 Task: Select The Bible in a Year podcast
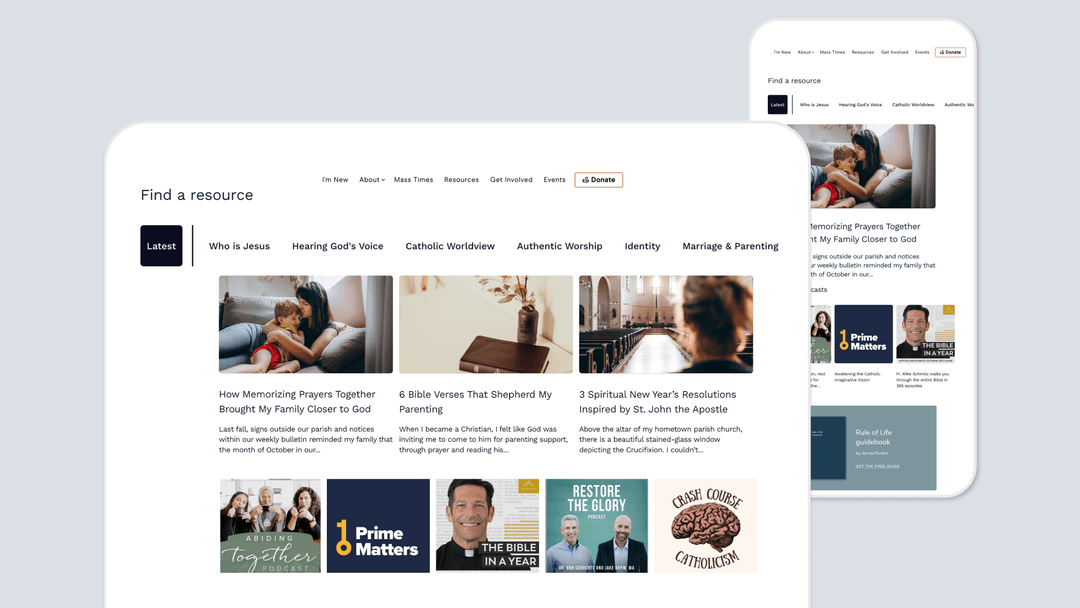click(x=488, y=526)
